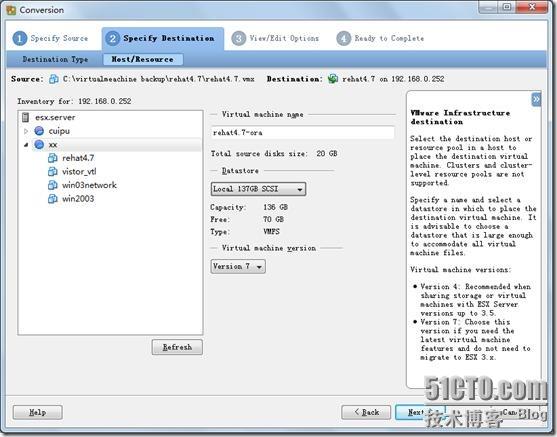The image size is (557, 437).
Task: Click the Inventory for 192.168.0.252 label
Action: [74, 101]
